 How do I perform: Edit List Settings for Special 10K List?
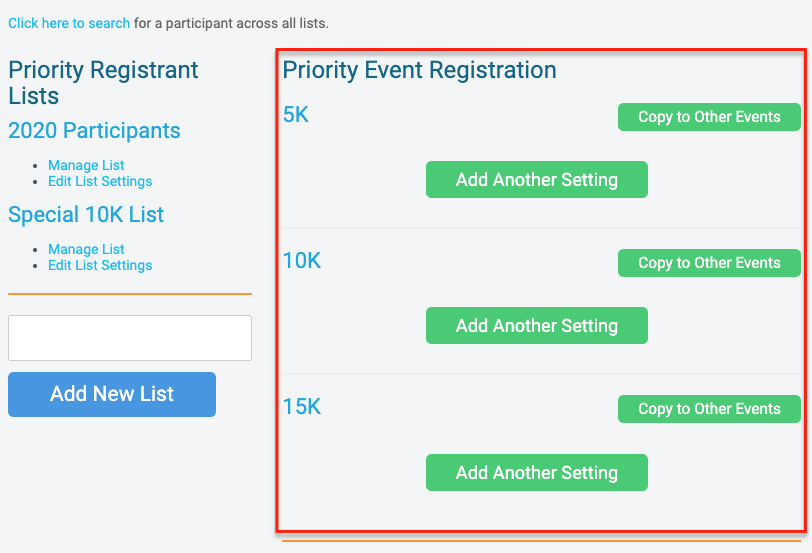(100, 265)
